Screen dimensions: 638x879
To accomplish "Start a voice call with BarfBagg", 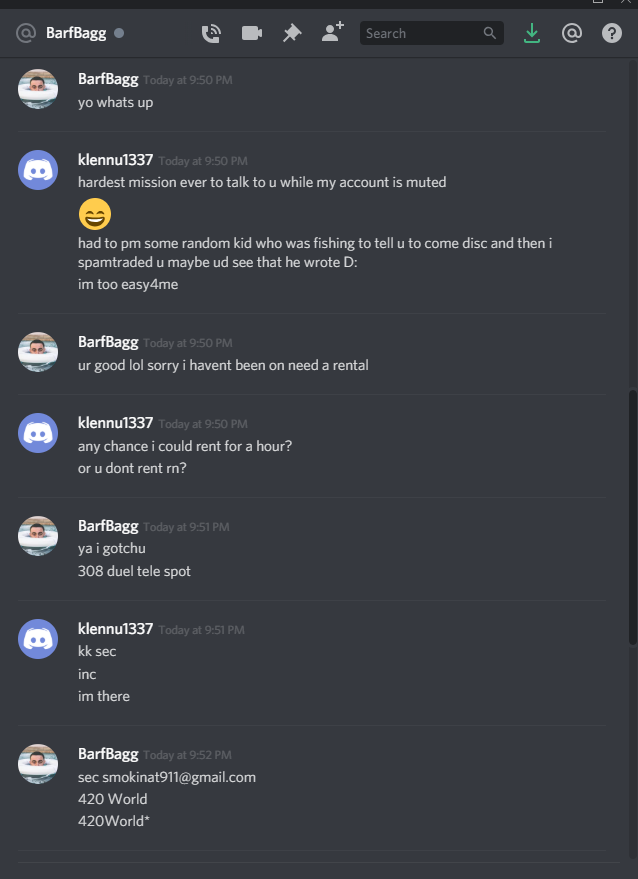I will click(211, 34).
